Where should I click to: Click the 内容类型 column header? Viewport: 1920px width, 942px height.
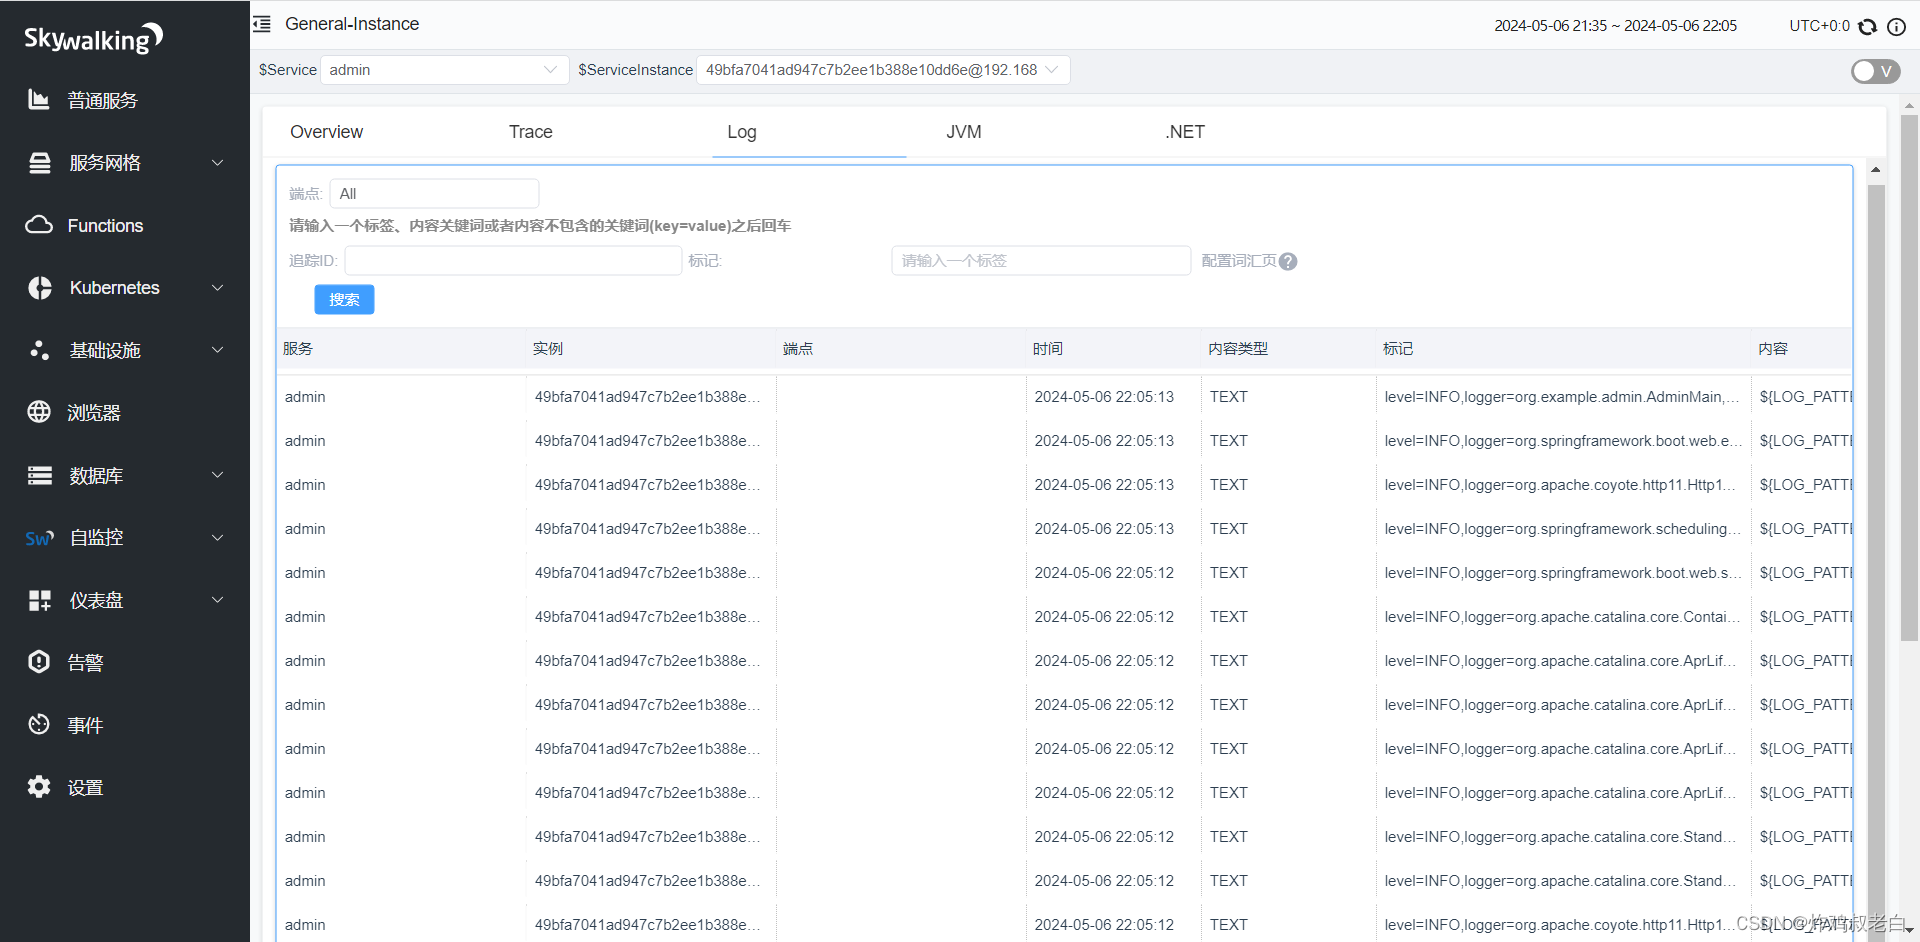1238,349
